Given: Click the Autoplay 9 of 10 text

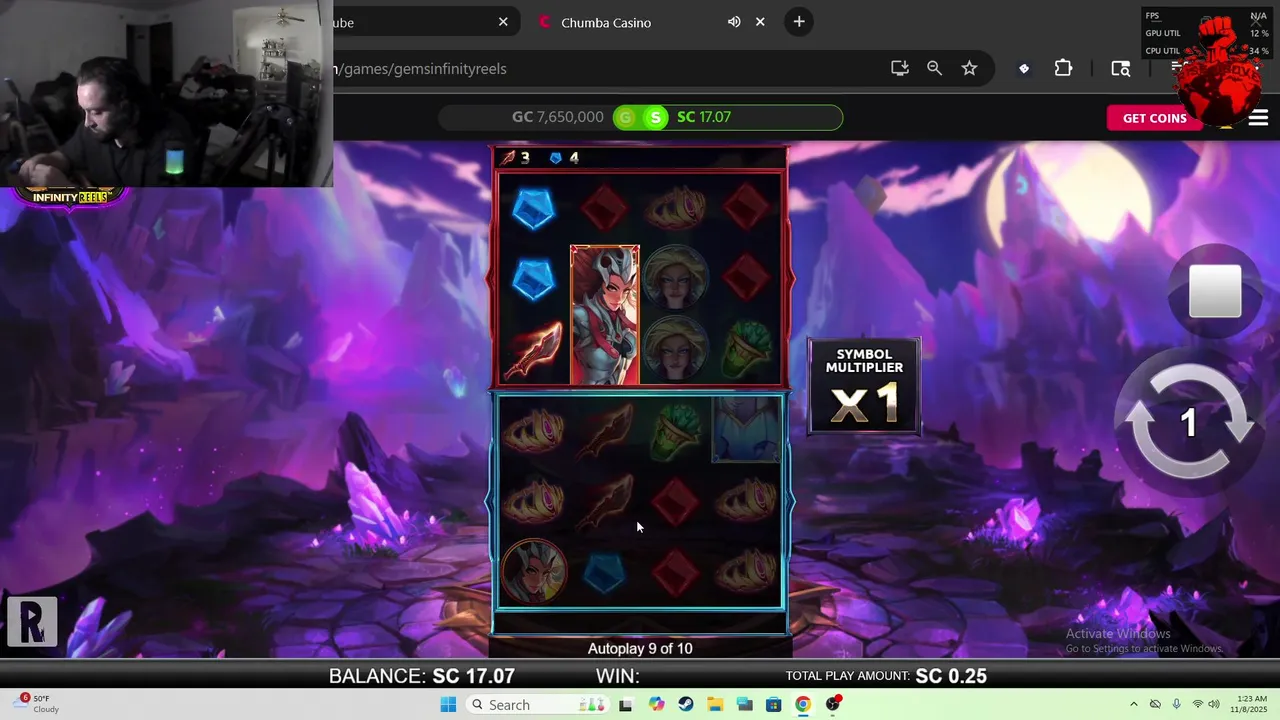Looking at the screenshot, I should point(640,649).
